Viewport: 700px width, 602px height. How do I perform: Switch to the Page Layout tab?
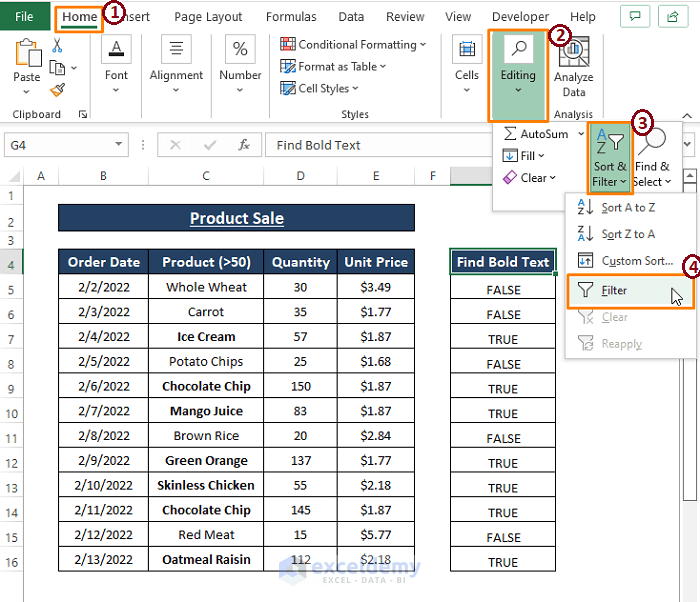pyautogui.click(x=208, y=17)
